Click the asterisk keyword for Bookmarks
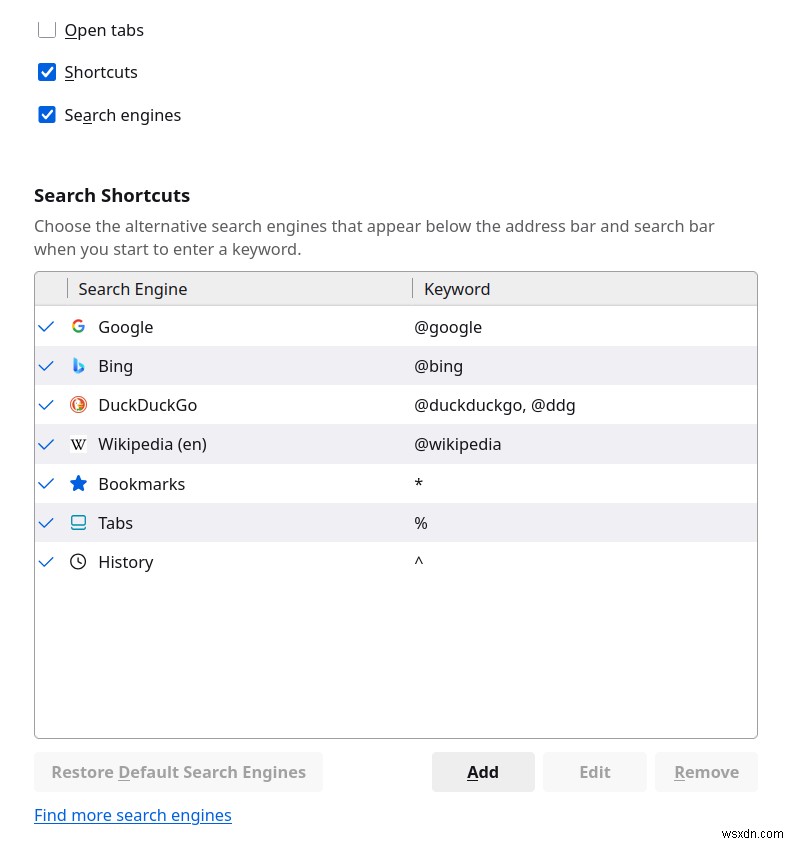 click(x=419, y=482)
